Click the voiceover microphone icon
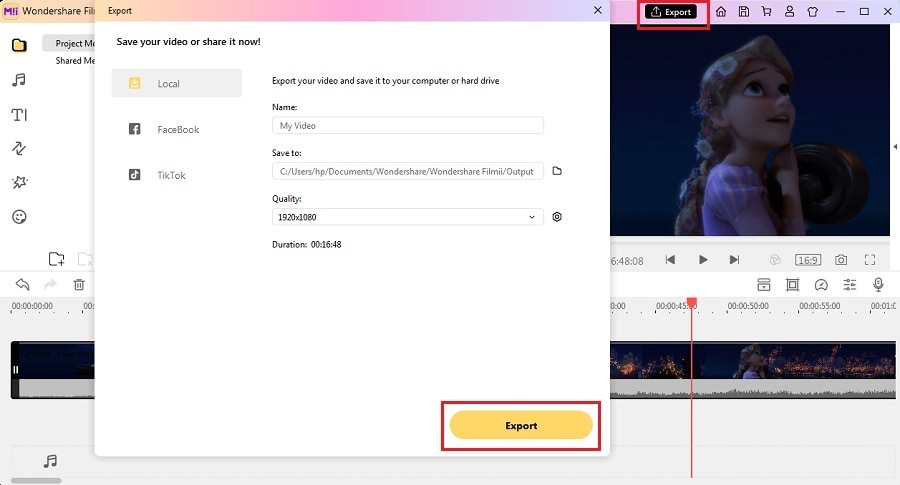The image size is (900, 485). (x=878, y=285)
